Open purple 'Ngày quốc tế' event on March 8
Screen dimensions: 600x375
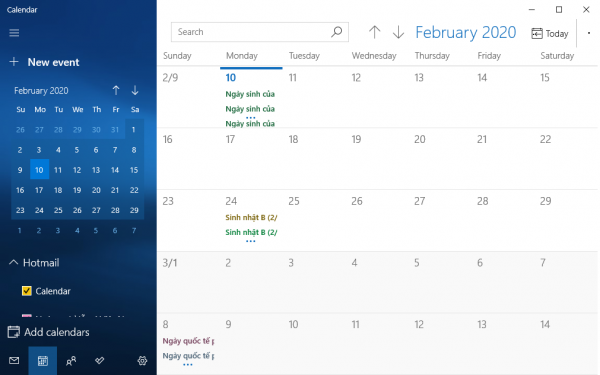188,341
